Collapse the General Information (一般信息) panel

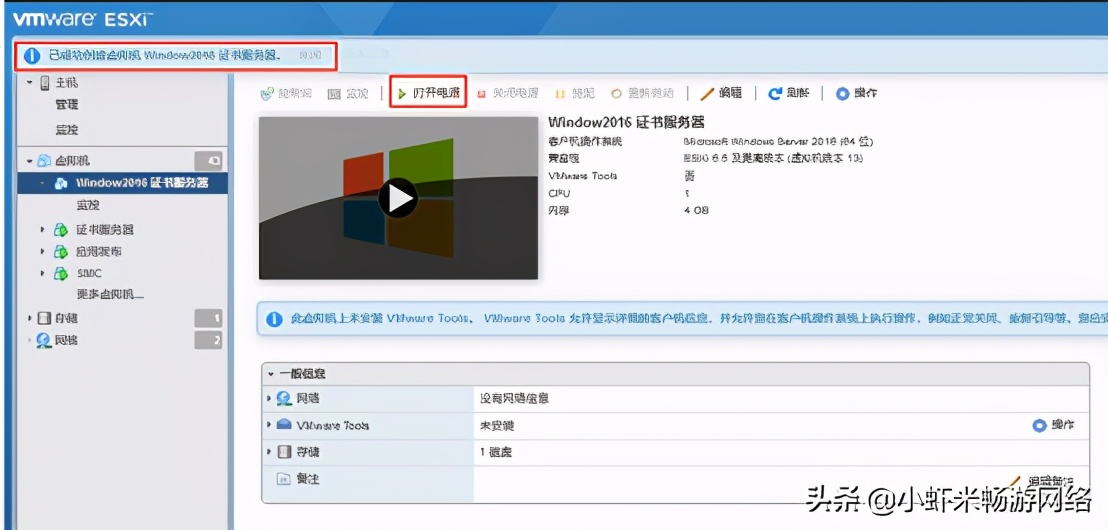[x=271, y=374]
